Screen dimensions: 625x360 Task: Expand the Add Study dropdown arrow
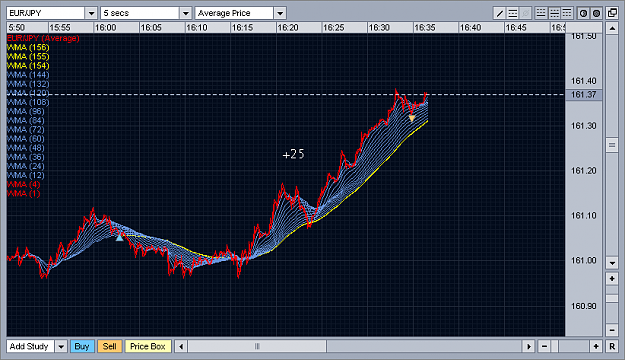pos(61,346)
